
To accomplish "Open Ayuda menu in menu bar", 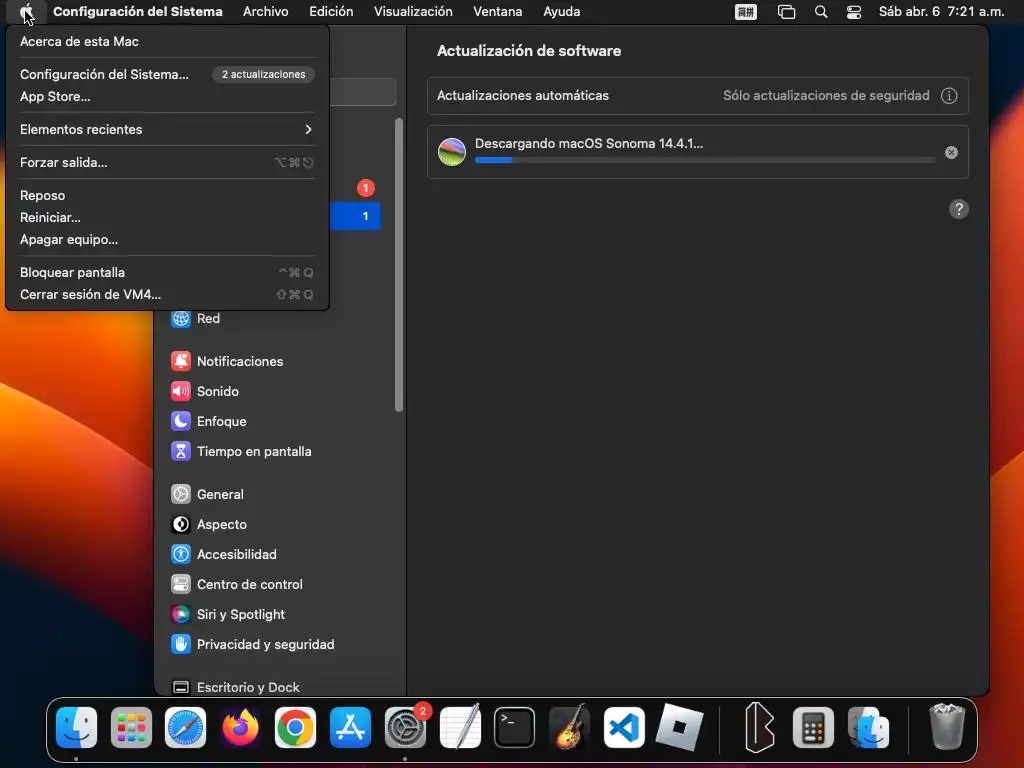I will pos(562,12).
